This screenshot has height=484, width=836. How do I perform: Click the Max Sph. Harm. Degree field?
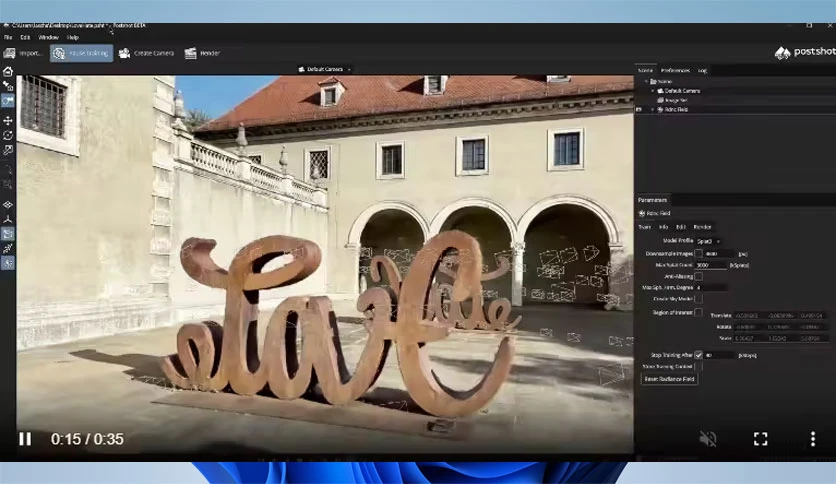click(x=711, y=287)
